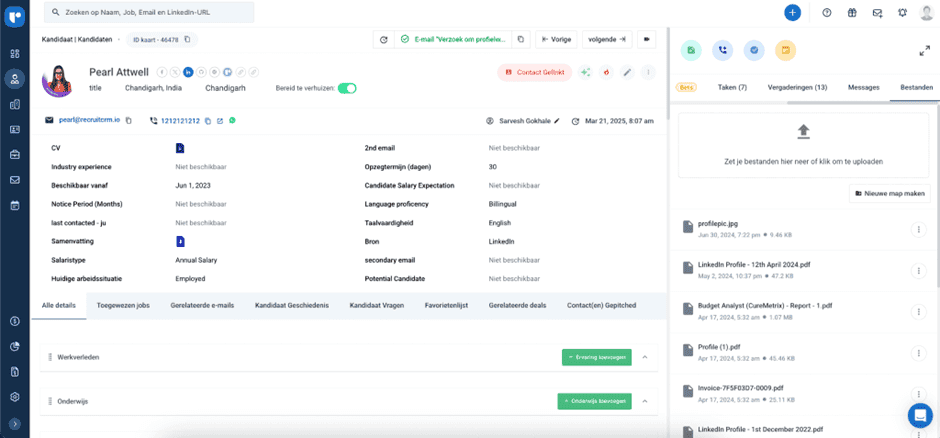
Task: Open the gift rewards icon in the top bar
Action: pos(852,13)
